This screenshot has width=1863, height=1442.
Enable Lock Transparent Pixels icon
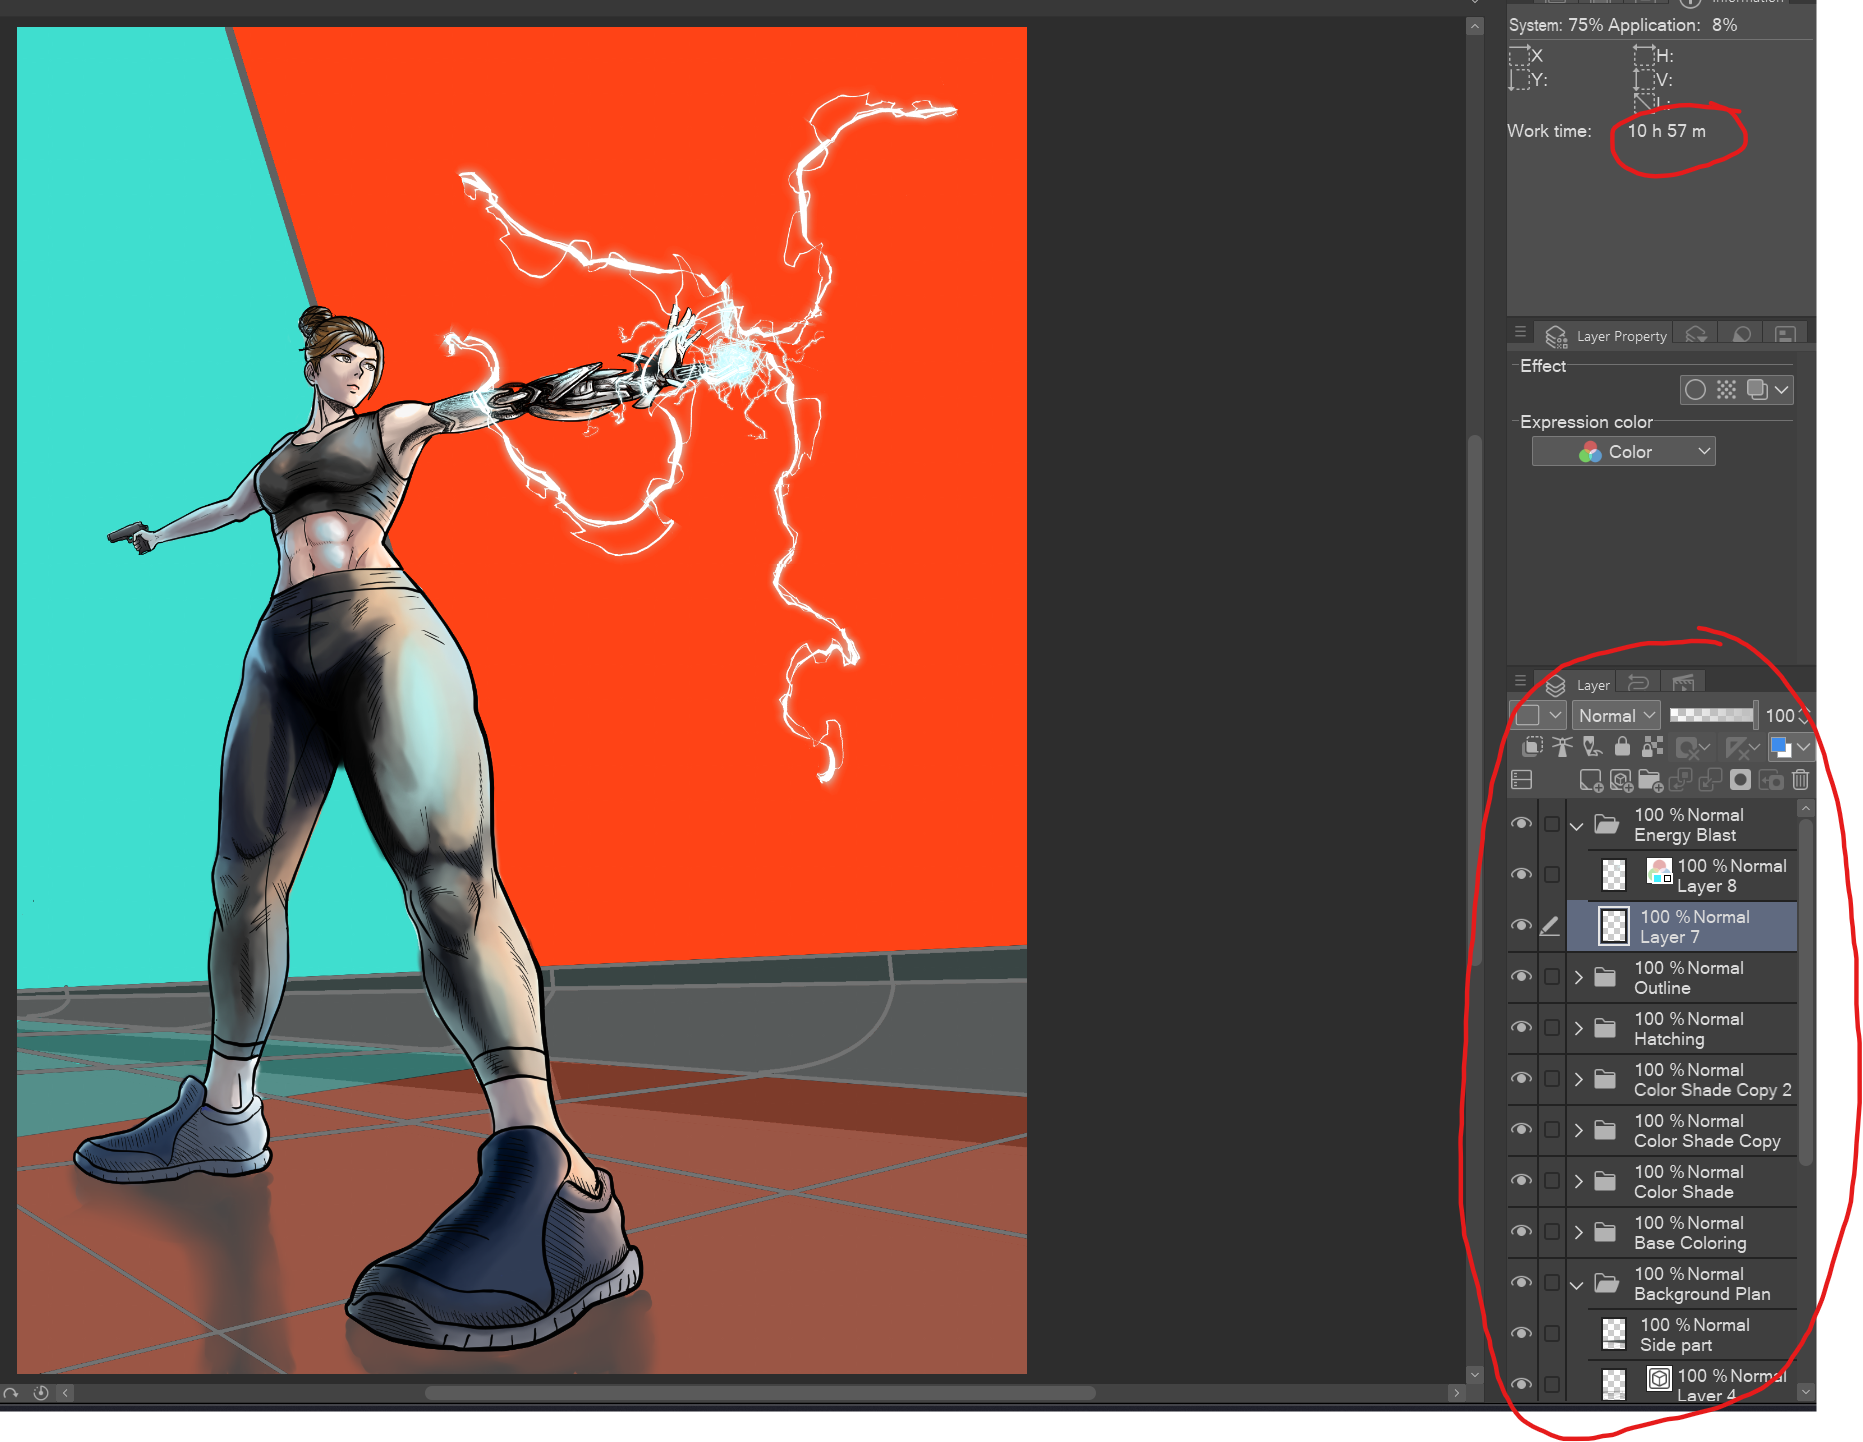1652,746
